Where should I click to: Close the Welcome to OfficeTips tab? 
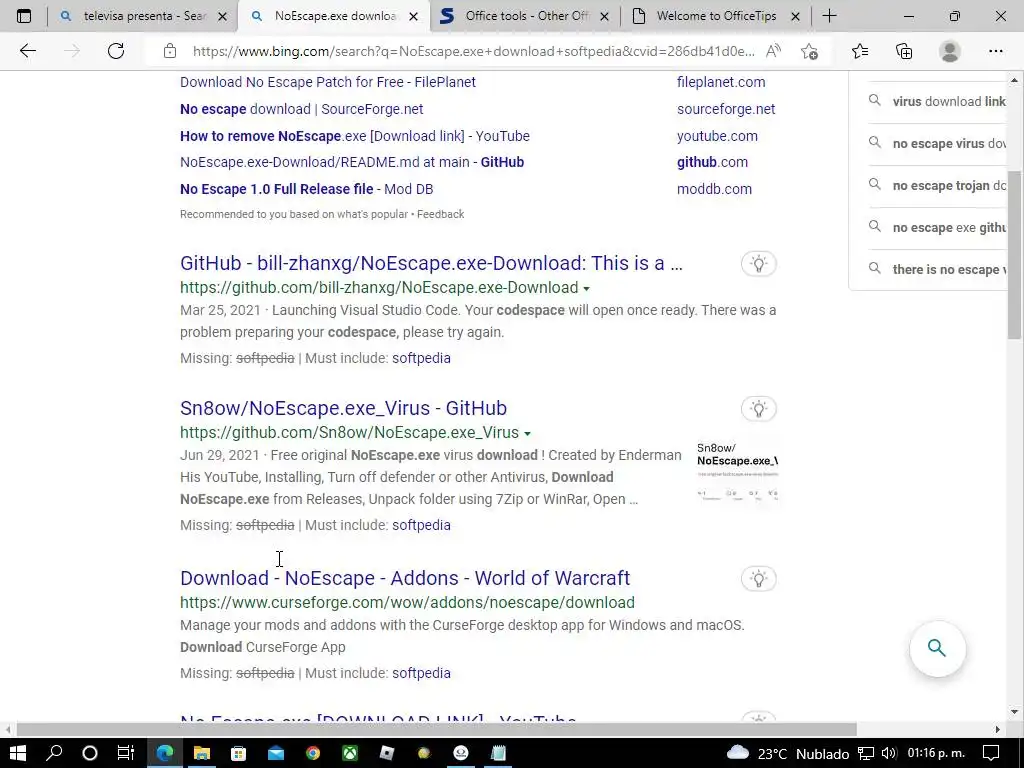(x=795, y=17)
